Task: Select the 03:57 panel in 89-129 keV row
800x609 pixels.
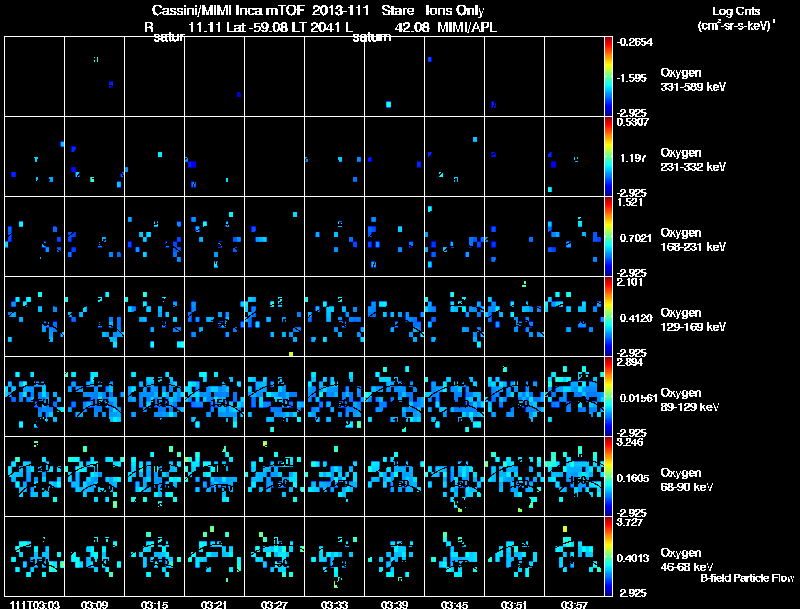Action: click(574, 396)
